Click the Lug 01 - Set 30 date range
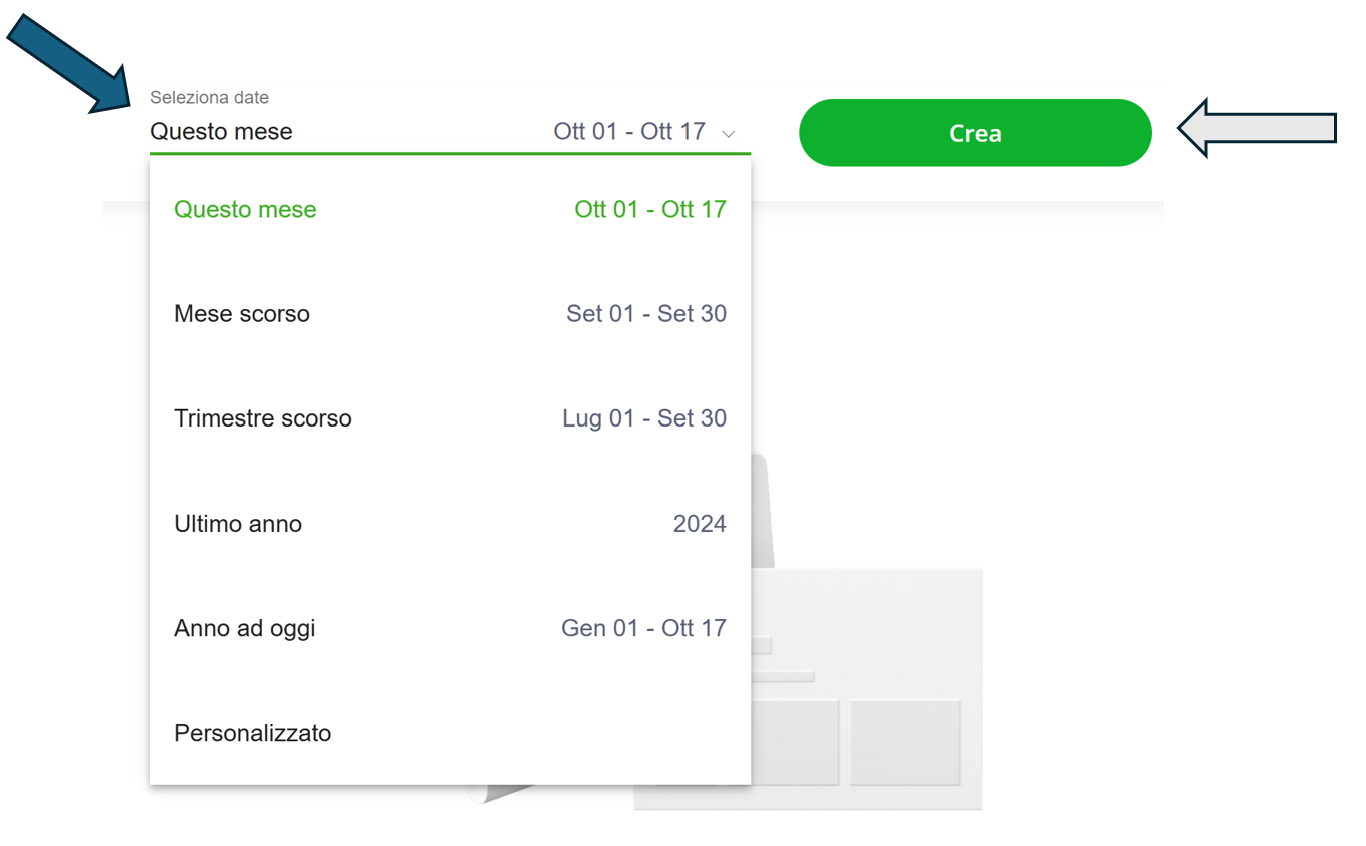Screen dimensions: 1366x846 point(644,418)
